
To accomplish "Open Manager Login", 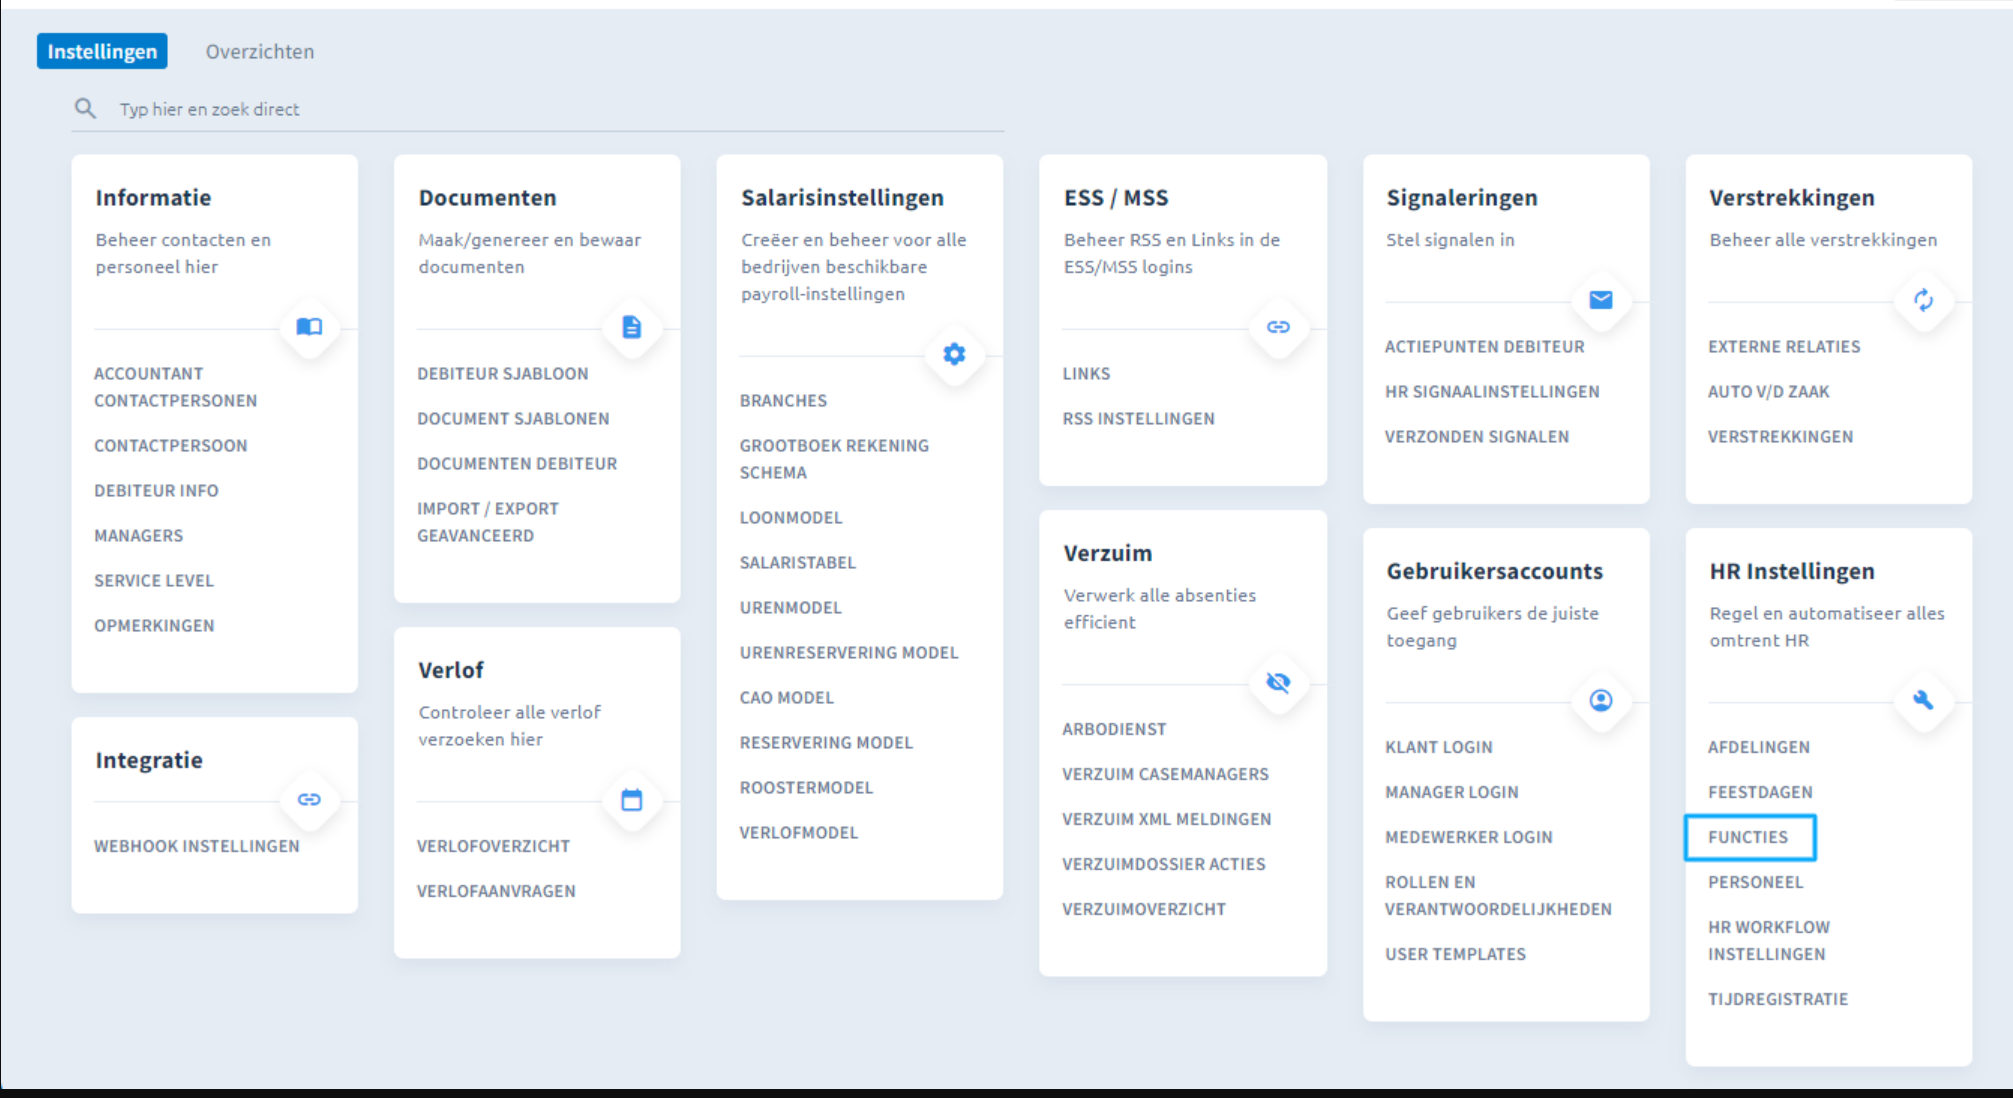I will (1452, 792).
